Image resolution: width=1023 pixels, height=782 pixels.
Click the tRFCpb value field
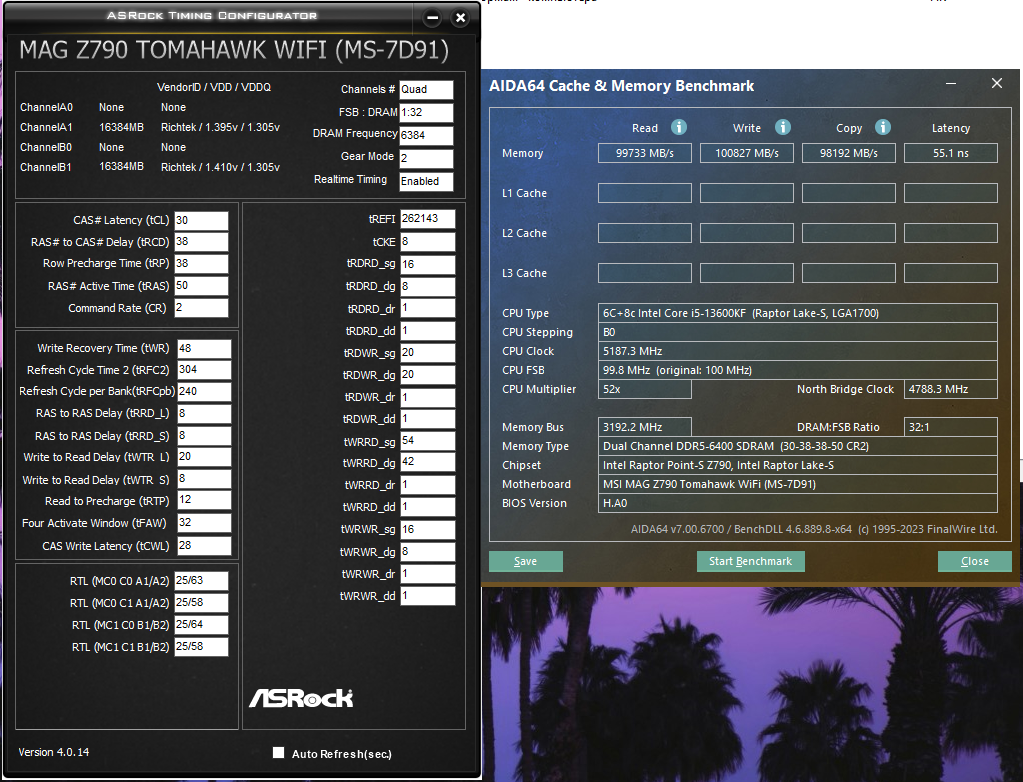tap(204, 391)
